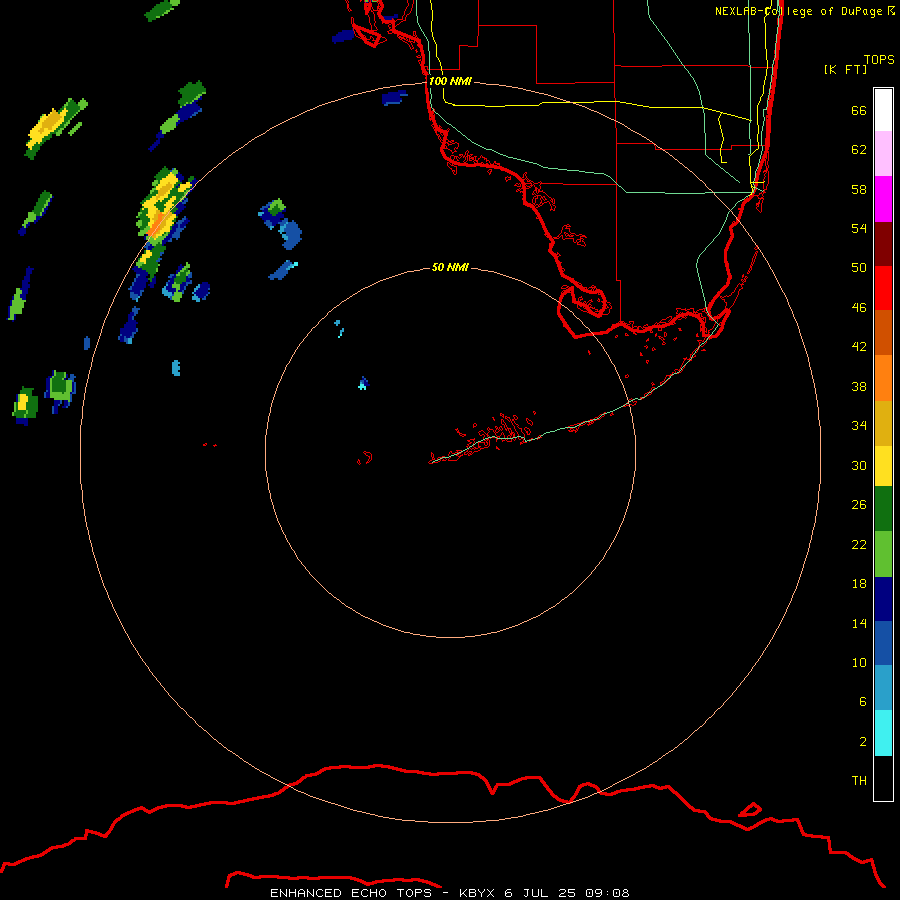The height and width of the screenshot is (900, 900).
Task: Click the "TOPS" legend title
Action: click(879, 59)
